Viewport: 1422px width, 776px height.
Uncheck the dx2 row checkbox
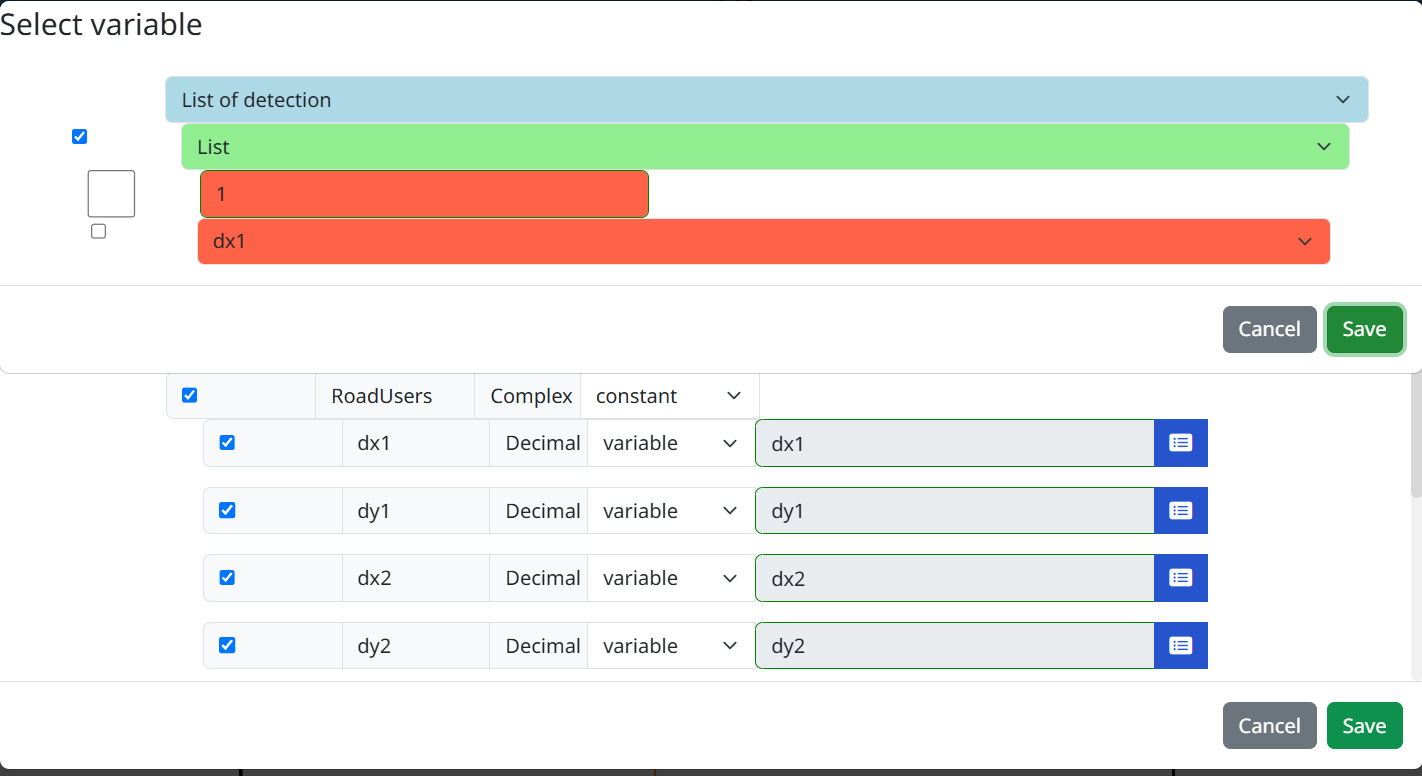pyautogui.click(x=227, y=577)
